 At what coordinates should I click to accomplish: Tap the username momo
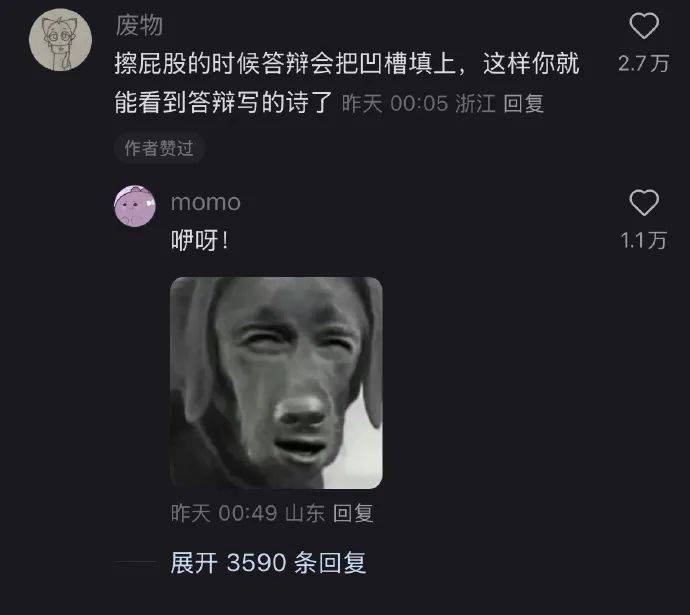click(206, 203)
